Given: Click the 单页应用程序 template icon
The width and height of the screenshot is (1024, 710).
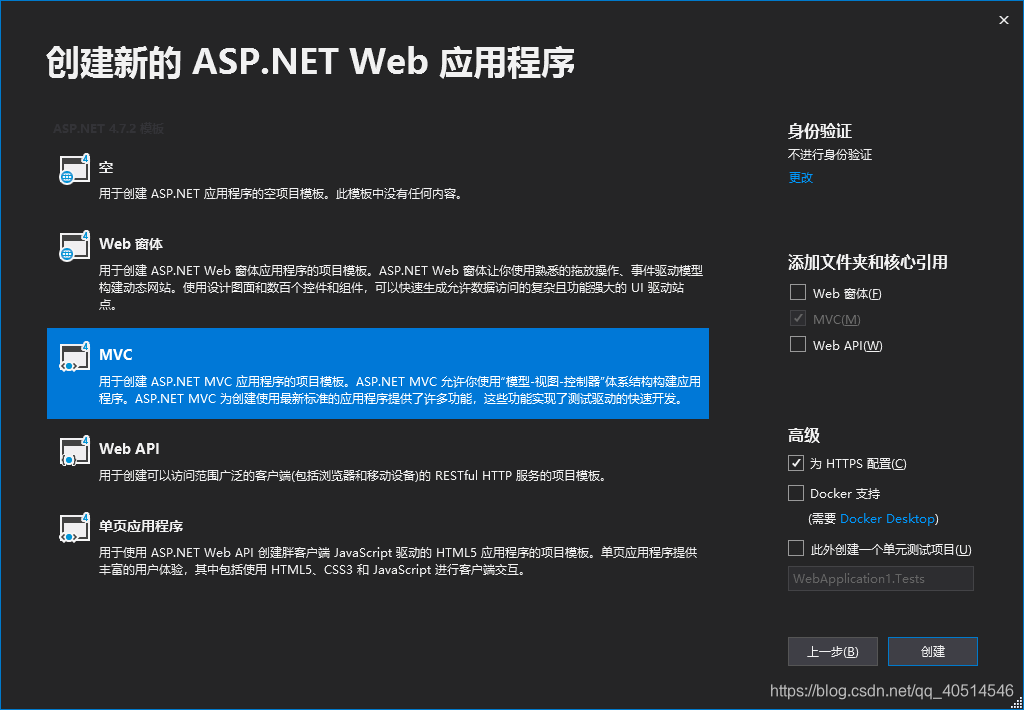Looking at the screenshot, I should pos(74,528).
